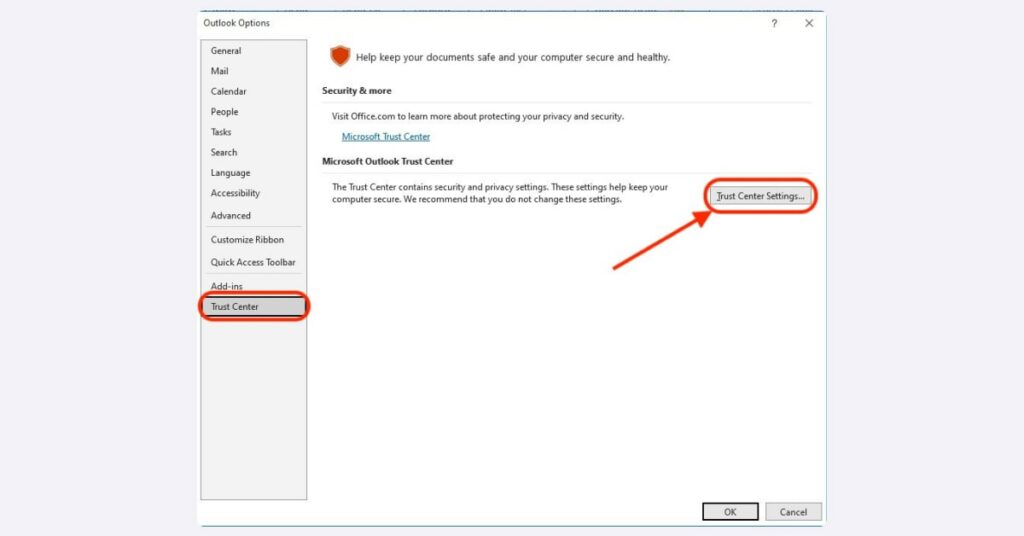Select Add-ins in the options list

point(227,287)
